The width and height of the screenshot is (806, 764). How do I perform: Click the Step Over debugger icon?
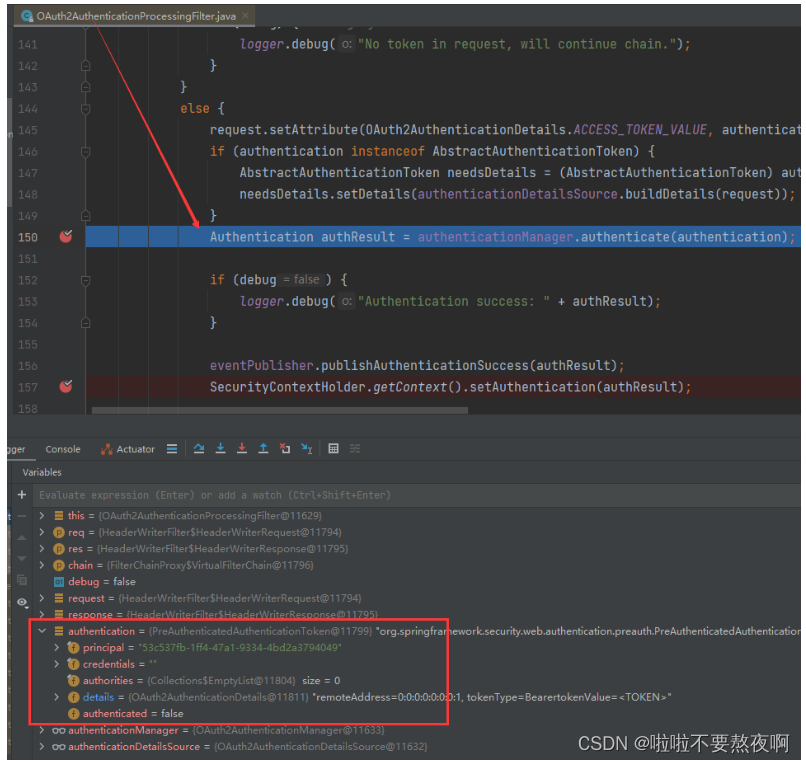pyautogui.click(x=199, y=449)
